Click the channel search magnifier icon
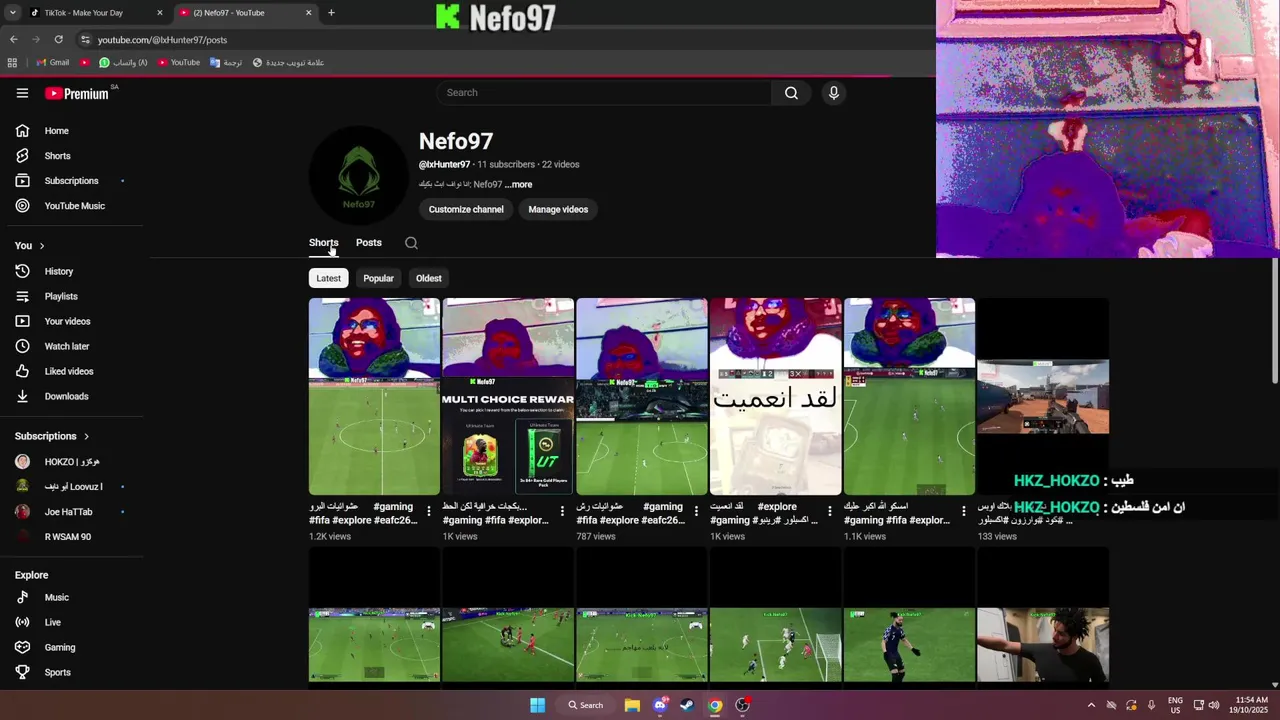This screenshot has height=720, width=1280. [x=411, y=243]
